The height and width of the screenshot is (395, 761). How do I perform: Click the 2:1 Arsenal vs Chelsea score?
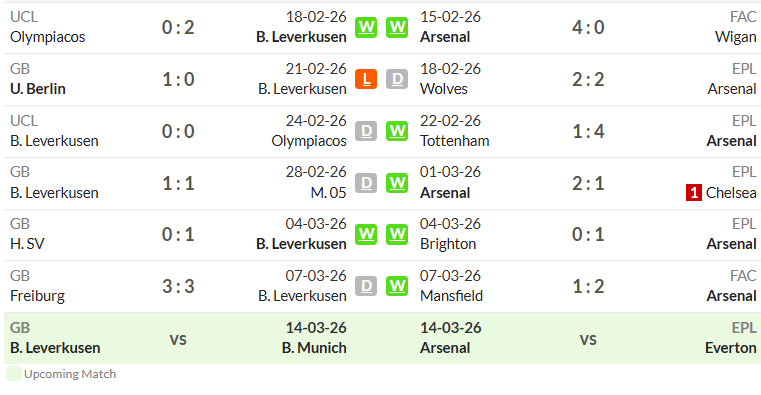588,183
